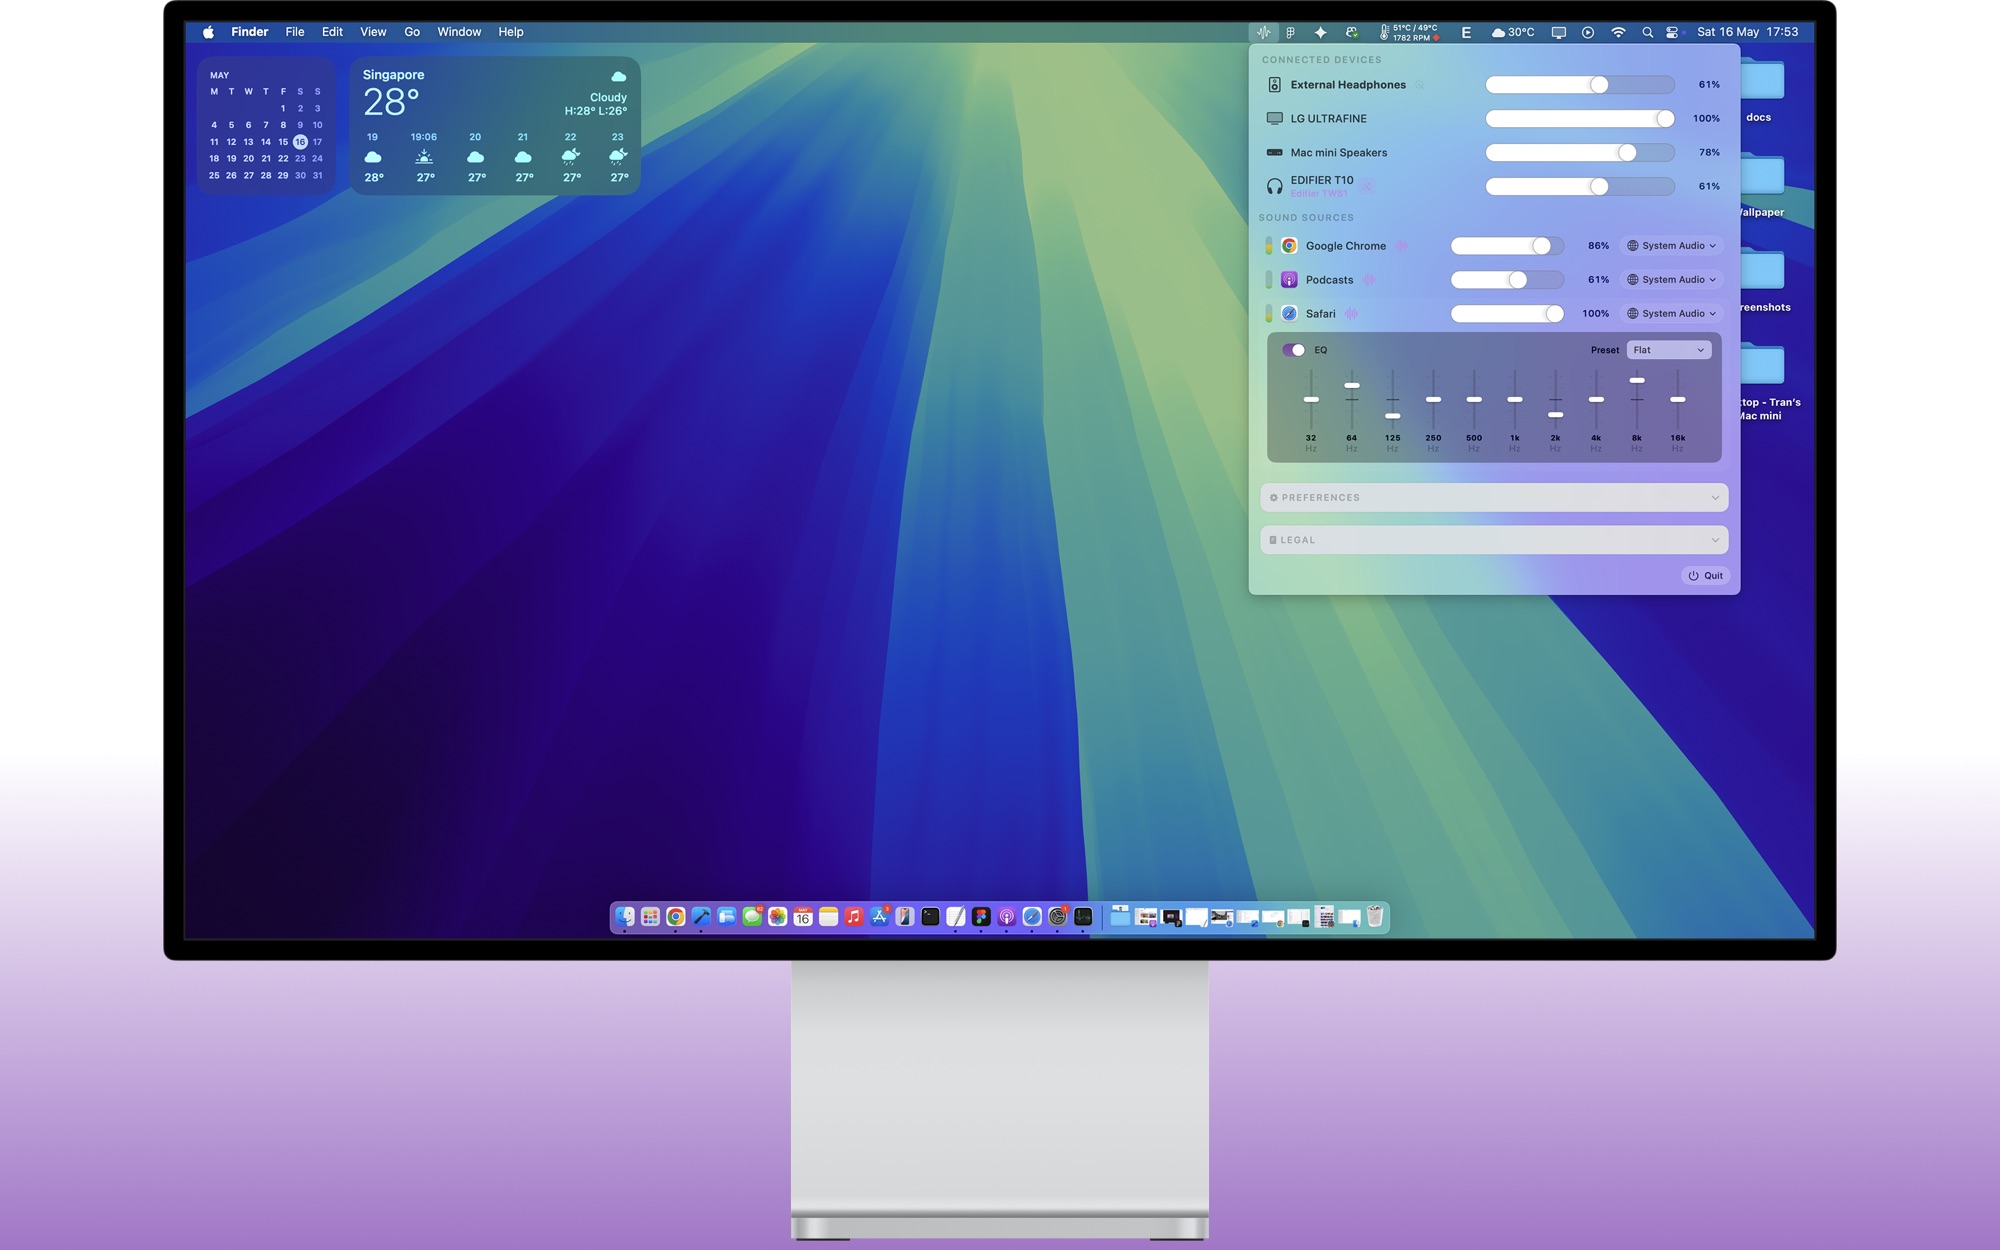2000x1250 pixels.
Task: Click the External Headphones speaker icon
Action: coord(1274,85)
